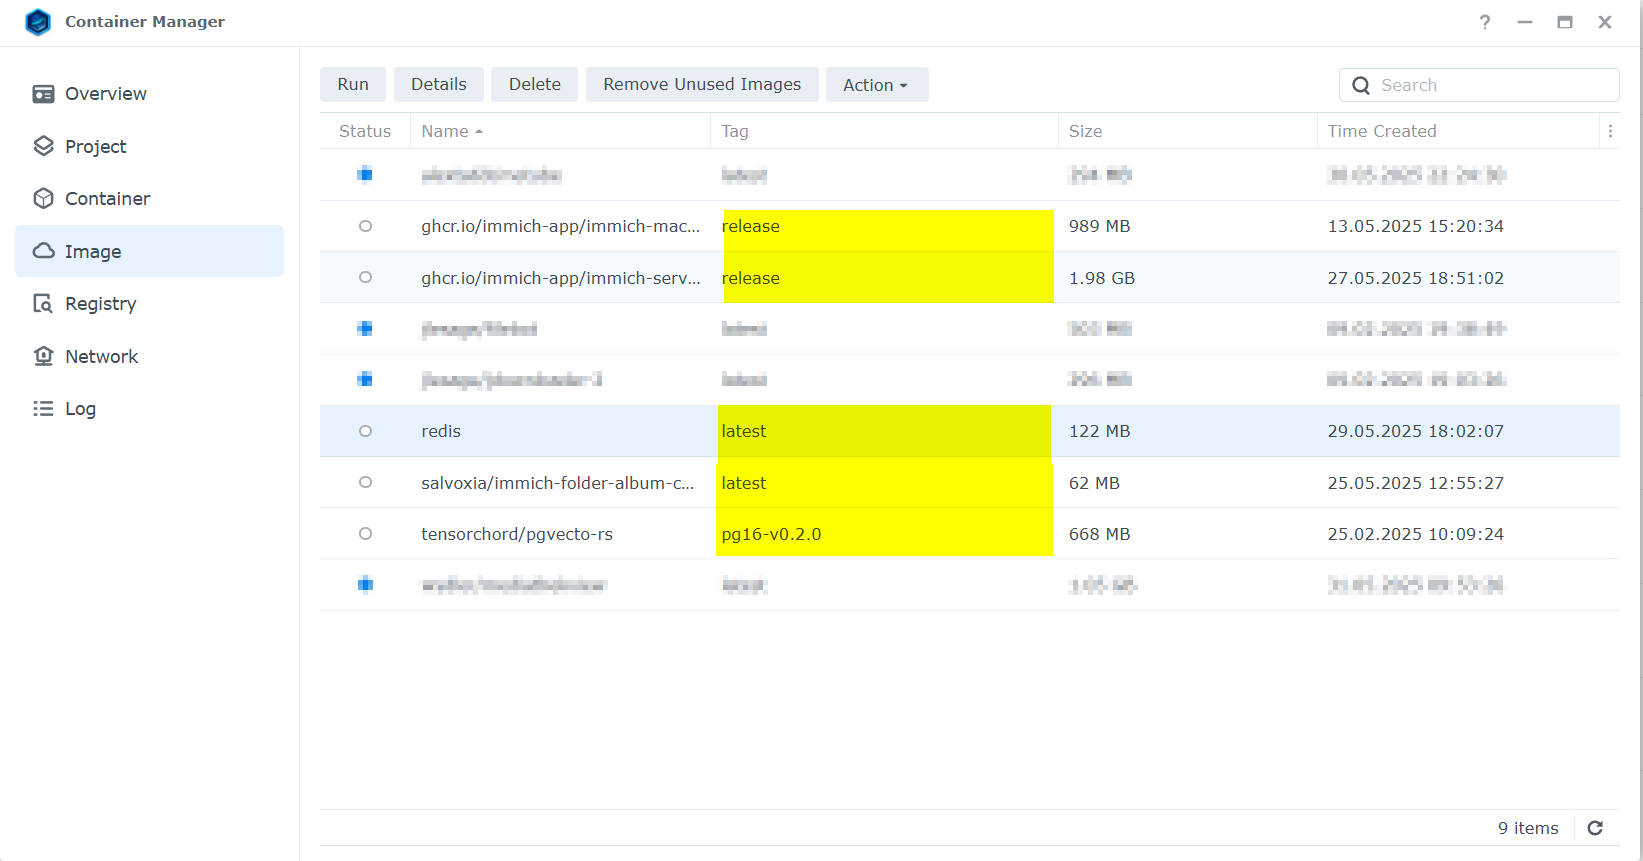Click the Log list icon

pos(43,408)
